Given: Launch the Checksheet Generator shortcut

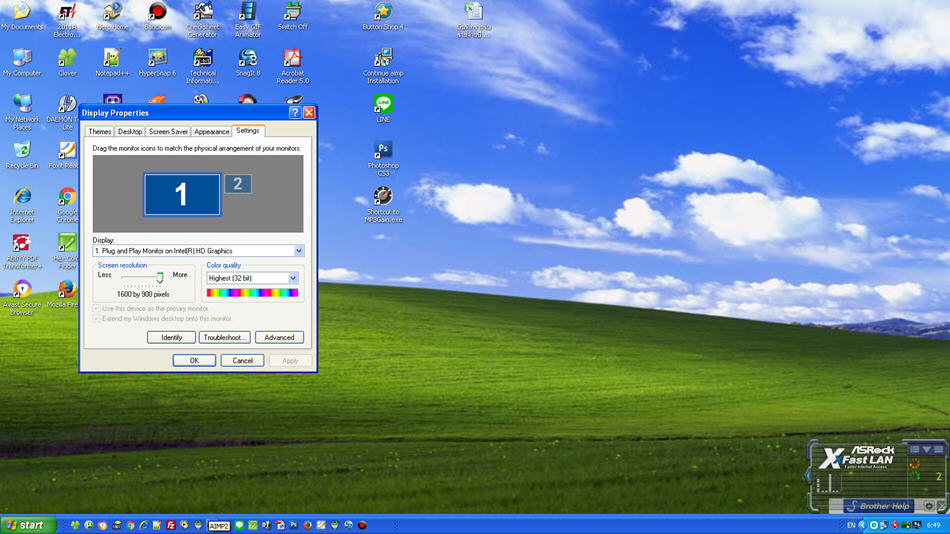Looking at the screenshot, I should (202, 19).
